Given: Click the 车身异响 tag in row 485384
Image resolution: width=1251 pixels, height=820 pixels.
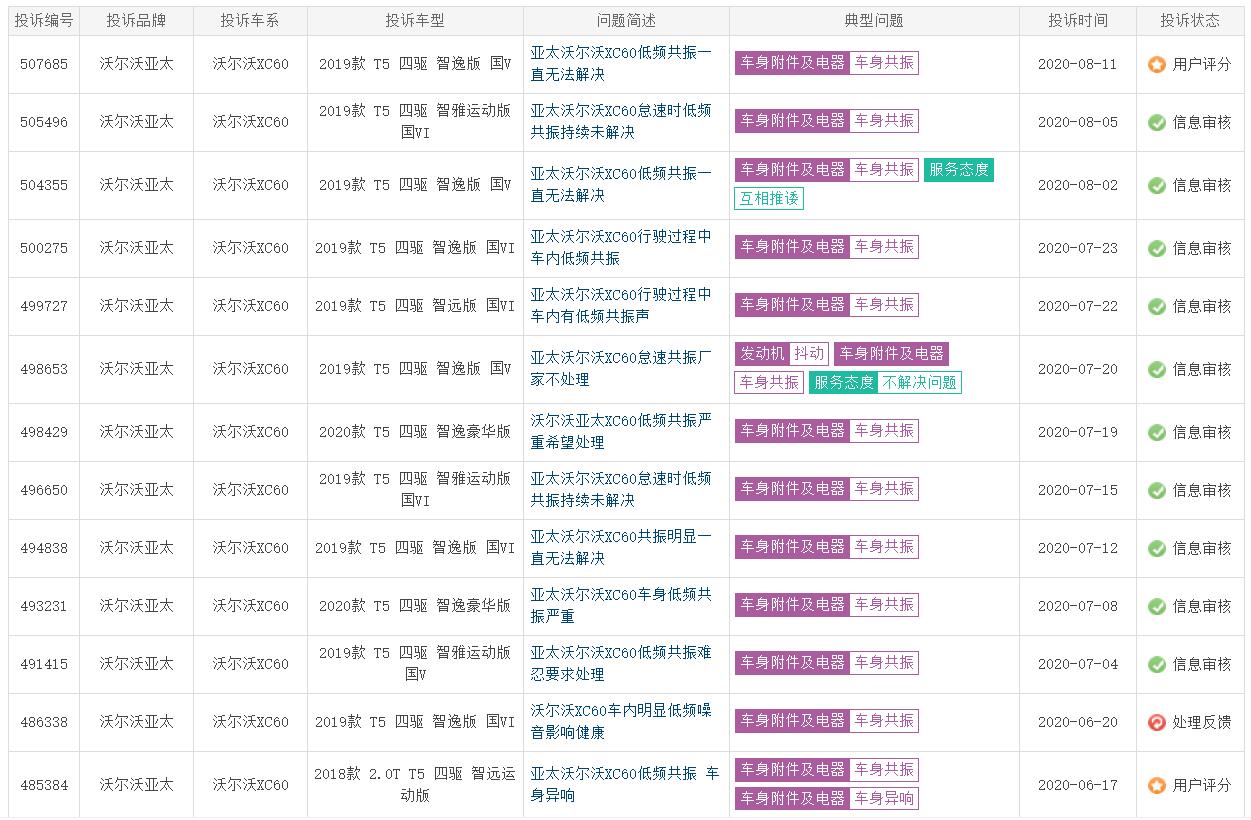Looking at the screenshot, I should pos(883,798).
